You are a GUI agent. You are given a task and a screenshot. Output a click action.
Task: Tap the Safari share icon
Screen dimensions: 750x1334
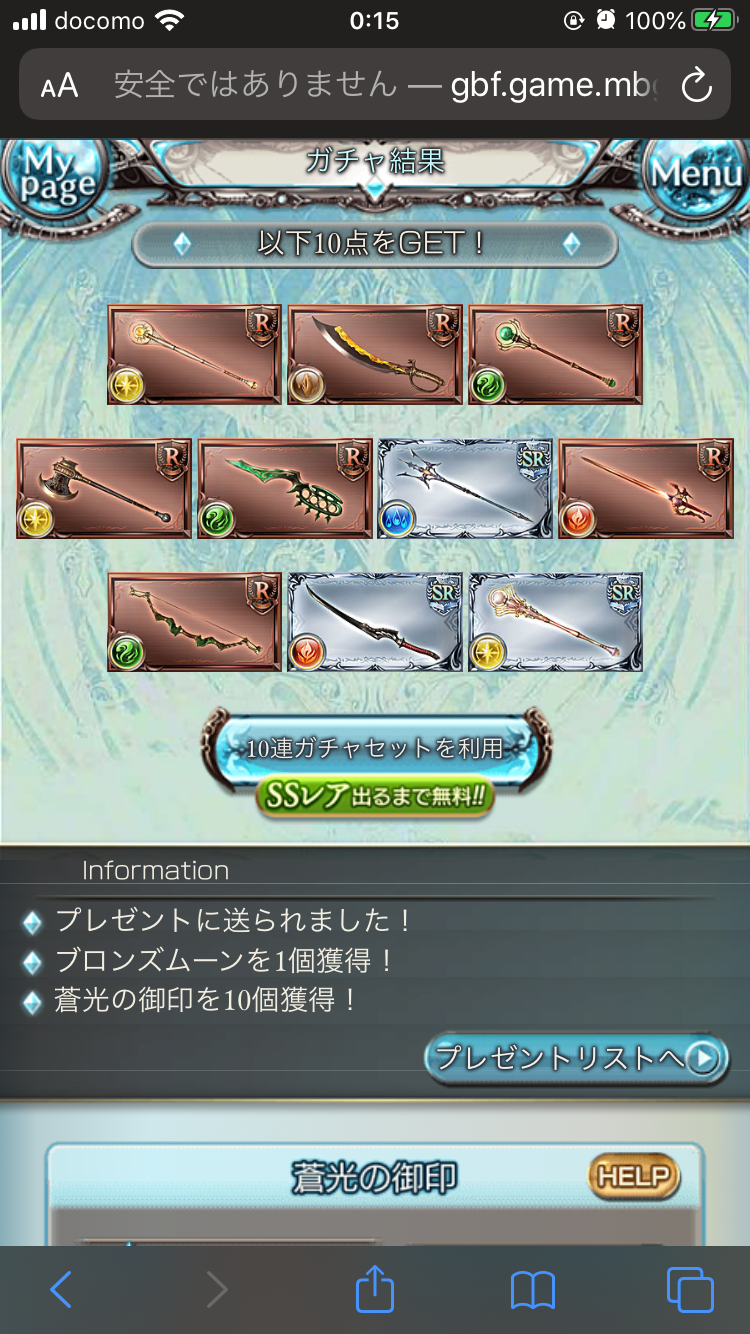point(375,1290)
